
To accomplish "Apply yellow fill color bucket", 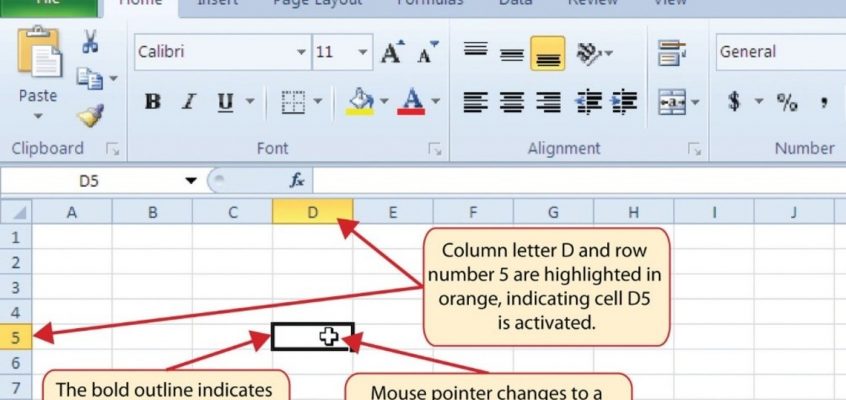I will click(x=360, y=101).
